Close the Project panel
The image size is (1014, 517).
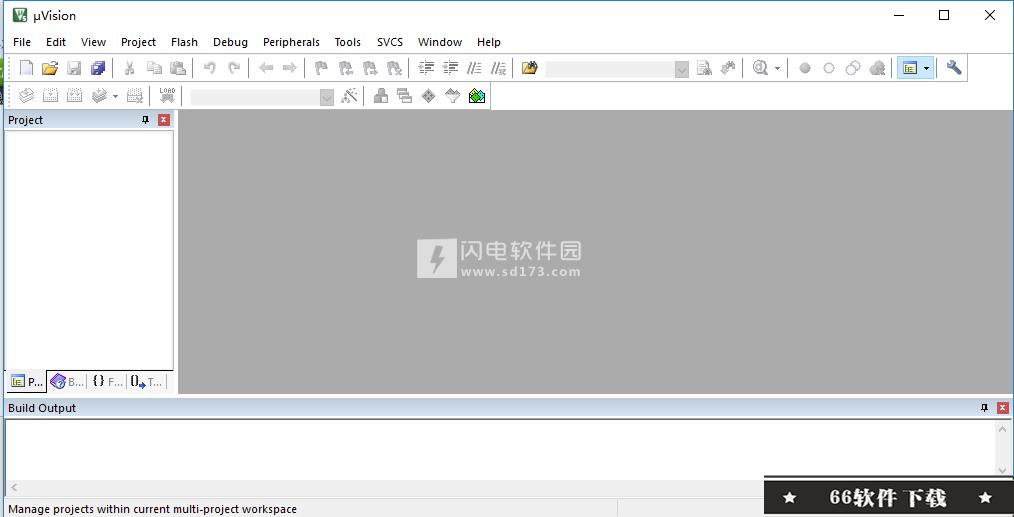point(164,120)
